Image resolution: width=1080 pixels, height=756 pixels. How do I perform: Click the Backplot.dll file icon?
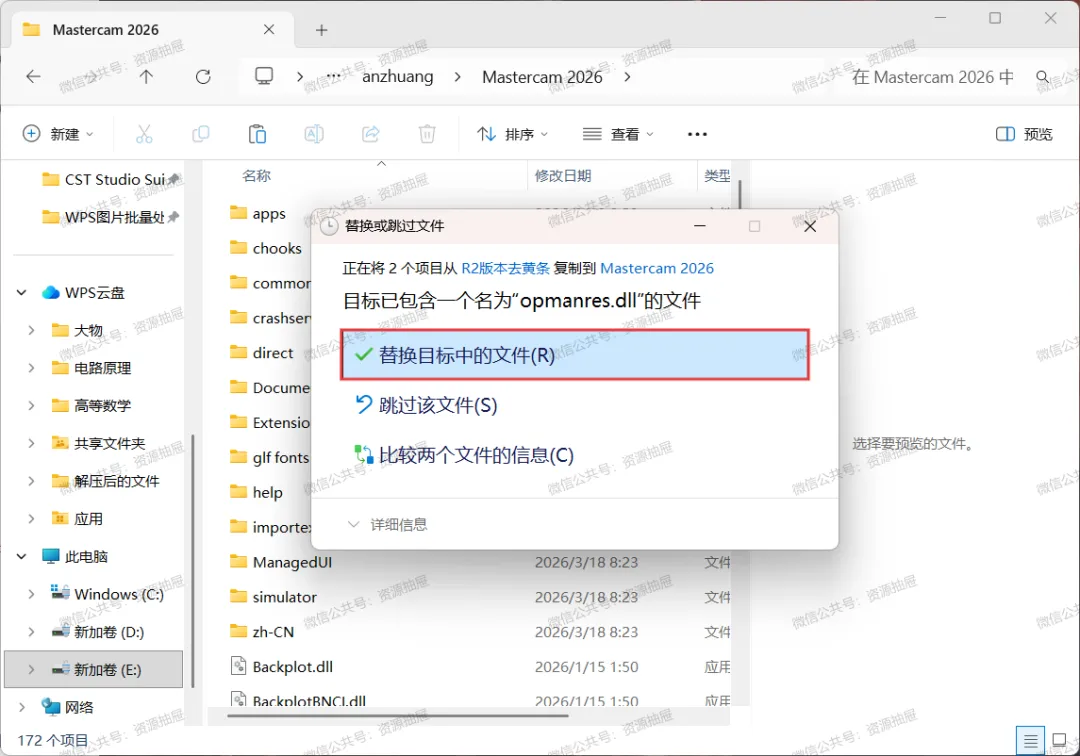(238, 666)
